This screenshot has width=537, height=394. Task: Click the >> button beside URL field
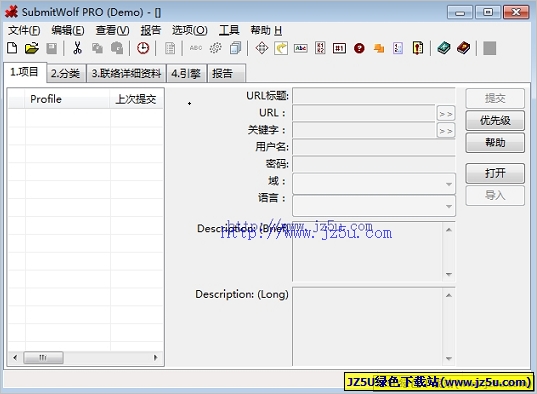pyautogui.click(x=446, y=114)
